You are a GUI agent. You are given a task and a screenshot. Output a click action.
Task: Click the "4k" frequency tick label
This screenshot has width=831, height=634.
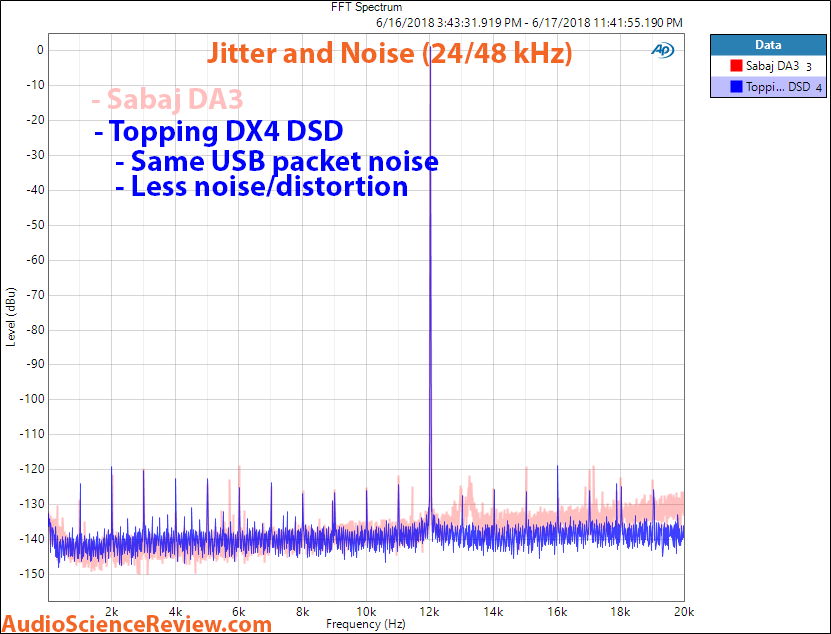pos(175,612)
